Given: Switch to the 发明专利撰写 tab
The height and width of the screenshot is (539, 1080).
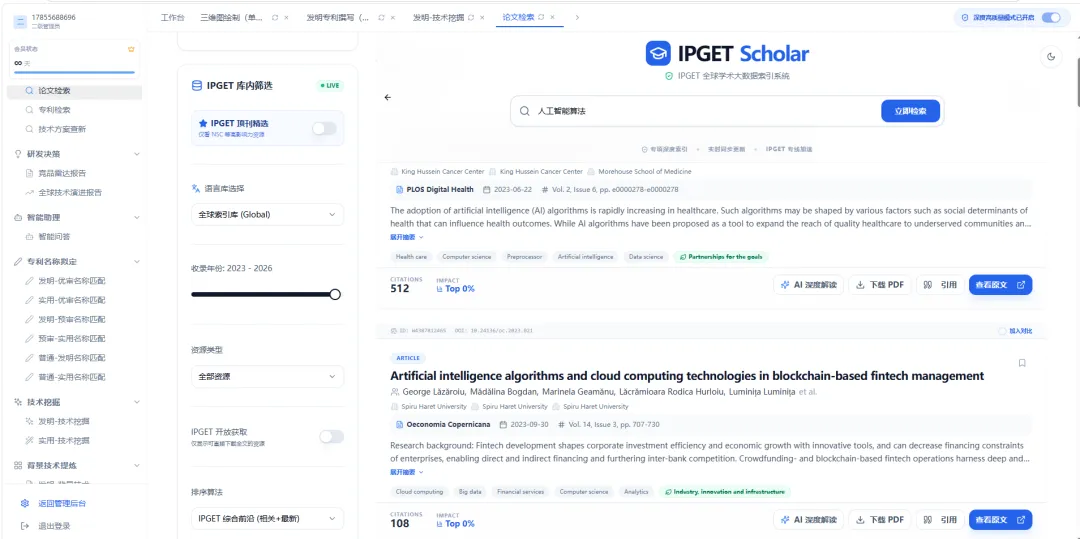Looking at the screenshot, I should [338, 17].
